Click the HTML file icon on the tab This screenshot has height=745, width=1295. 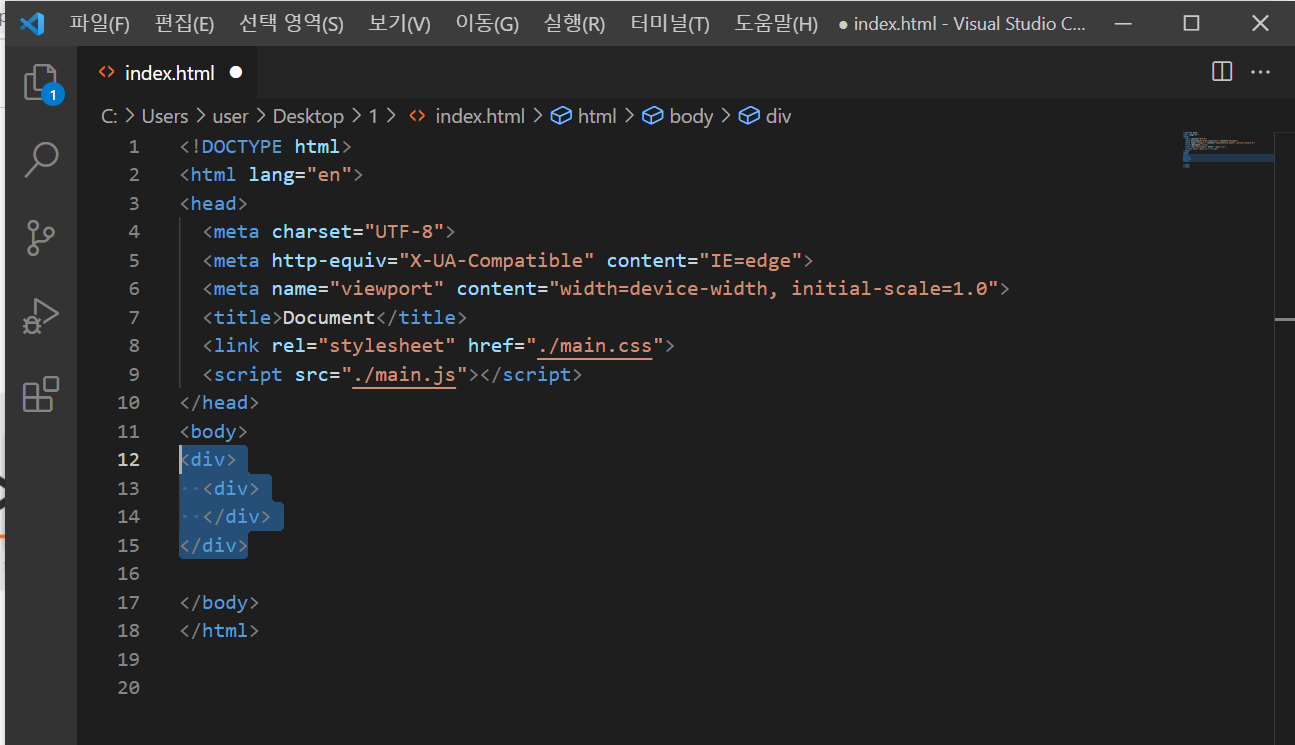click(x=107, y=72)
